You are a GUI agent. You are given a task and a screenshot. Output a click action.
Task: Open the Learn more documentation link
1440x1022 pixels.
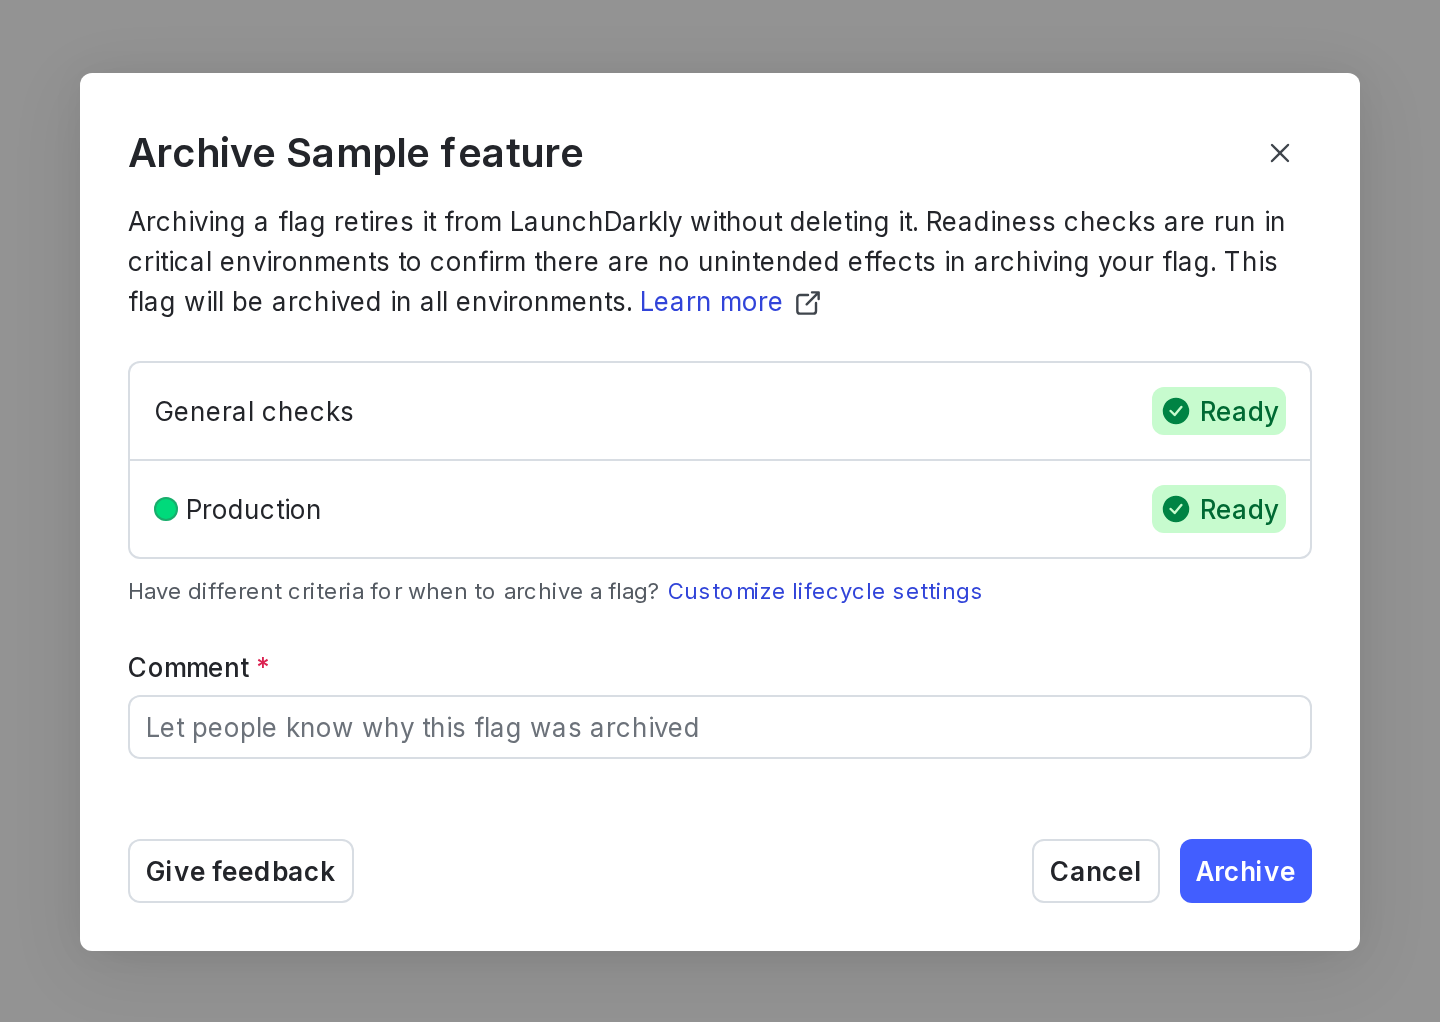711,302
